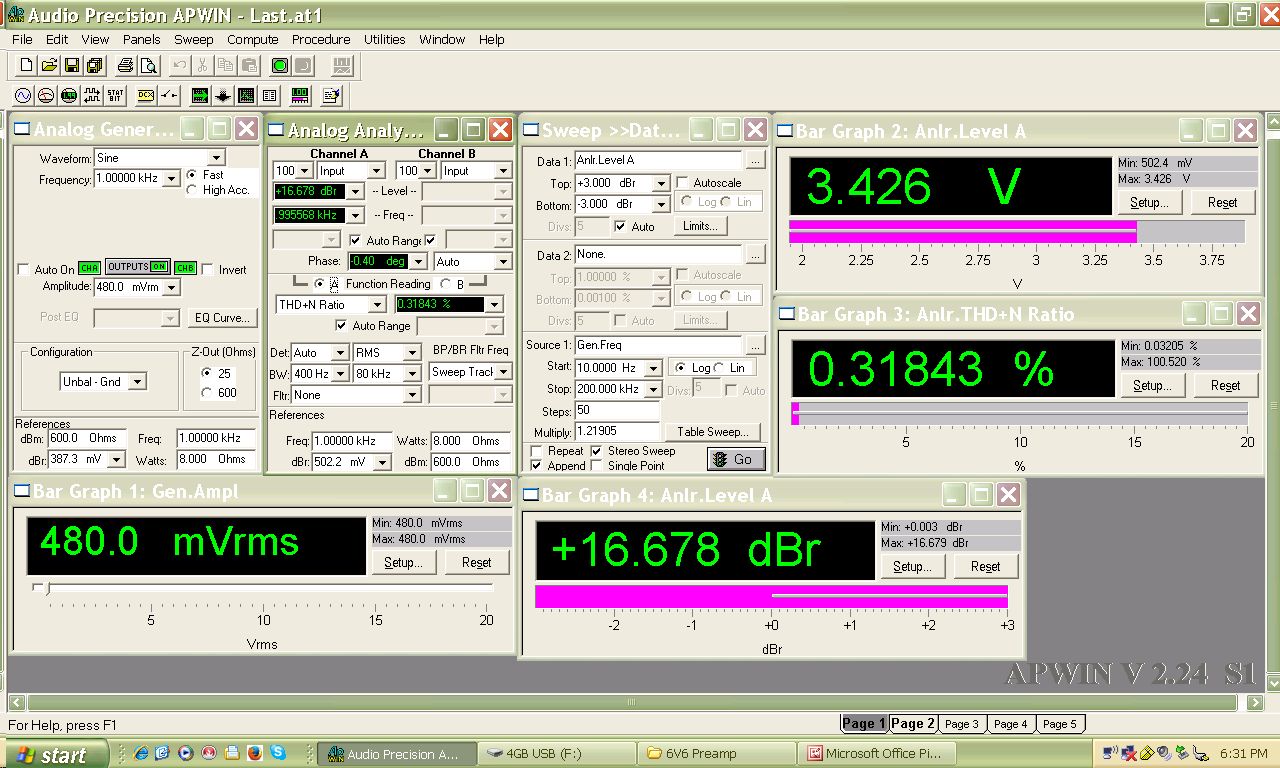The image size is (1280, 768).
Task: Open generator Amplitude units dropdown
Action: click(x=171, y=288)
